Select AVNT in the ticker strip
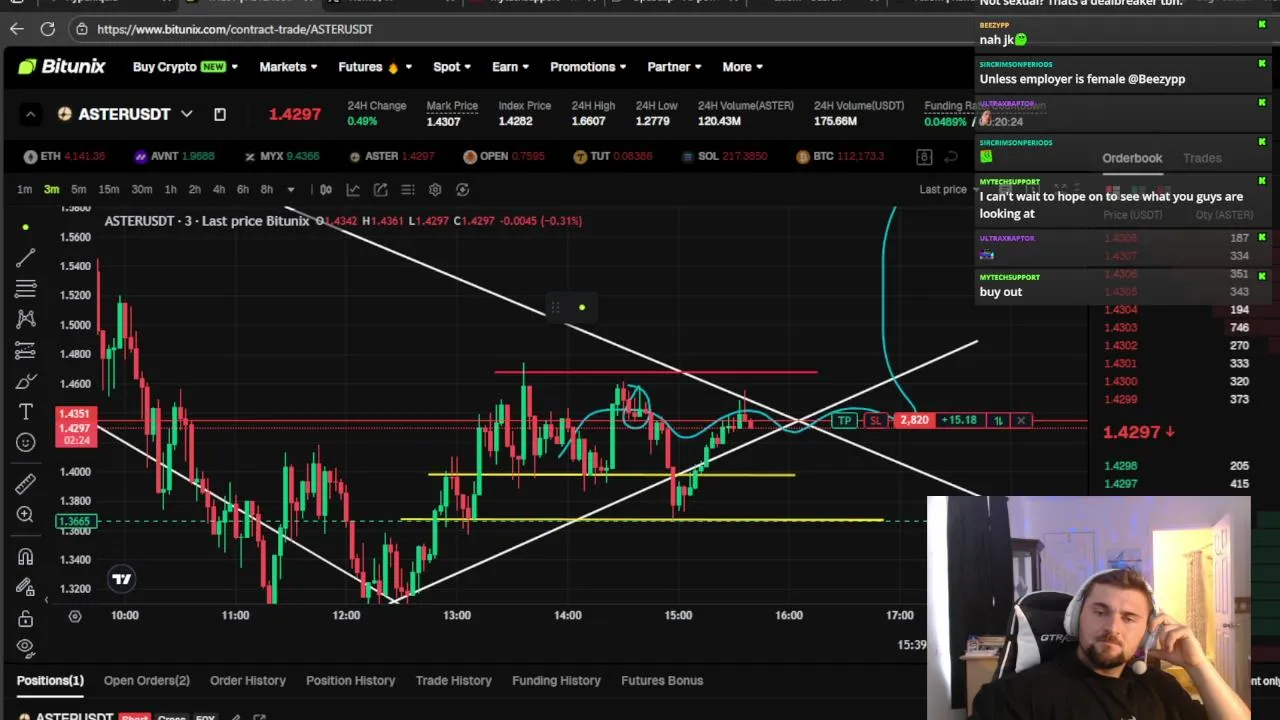The height and width of the screenshot is (720, 1280). 174,156
